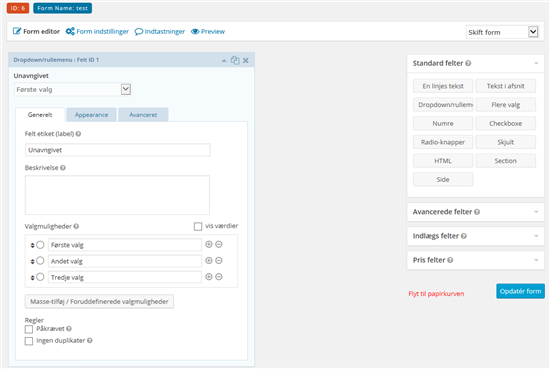Viewport: 550px width, 369px height.
Task: Add choice after Tredje valg
Action: click(209, 277)
